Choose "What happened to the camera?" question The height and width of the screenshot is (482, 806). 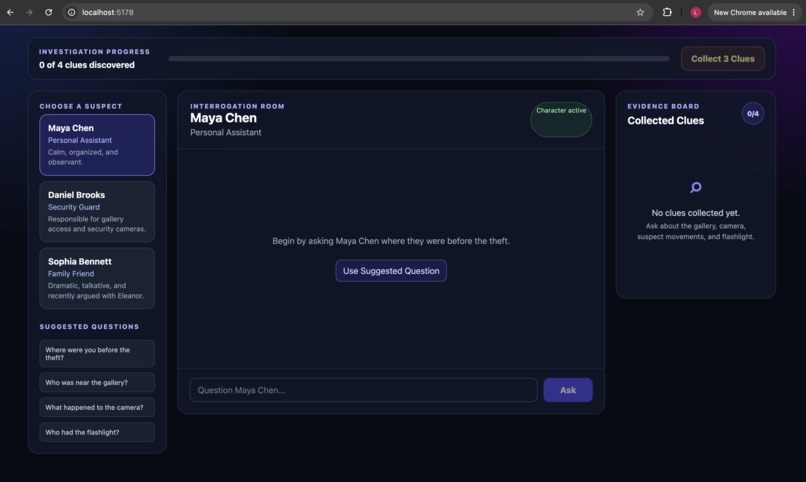click(x=97, y=407)
